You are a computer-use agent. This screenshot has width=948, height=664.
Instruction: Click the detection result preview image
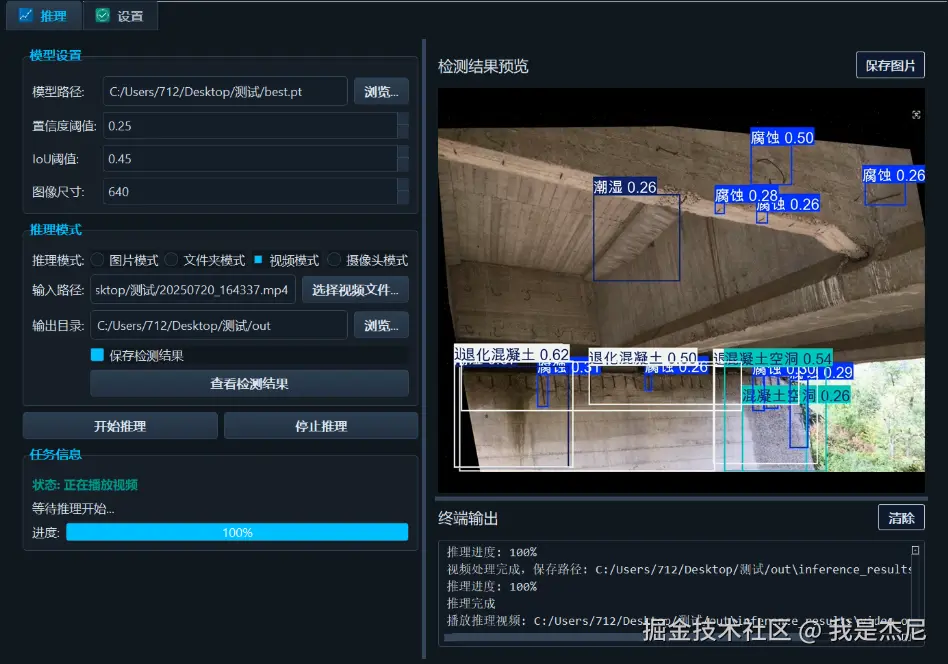[681, 290]
